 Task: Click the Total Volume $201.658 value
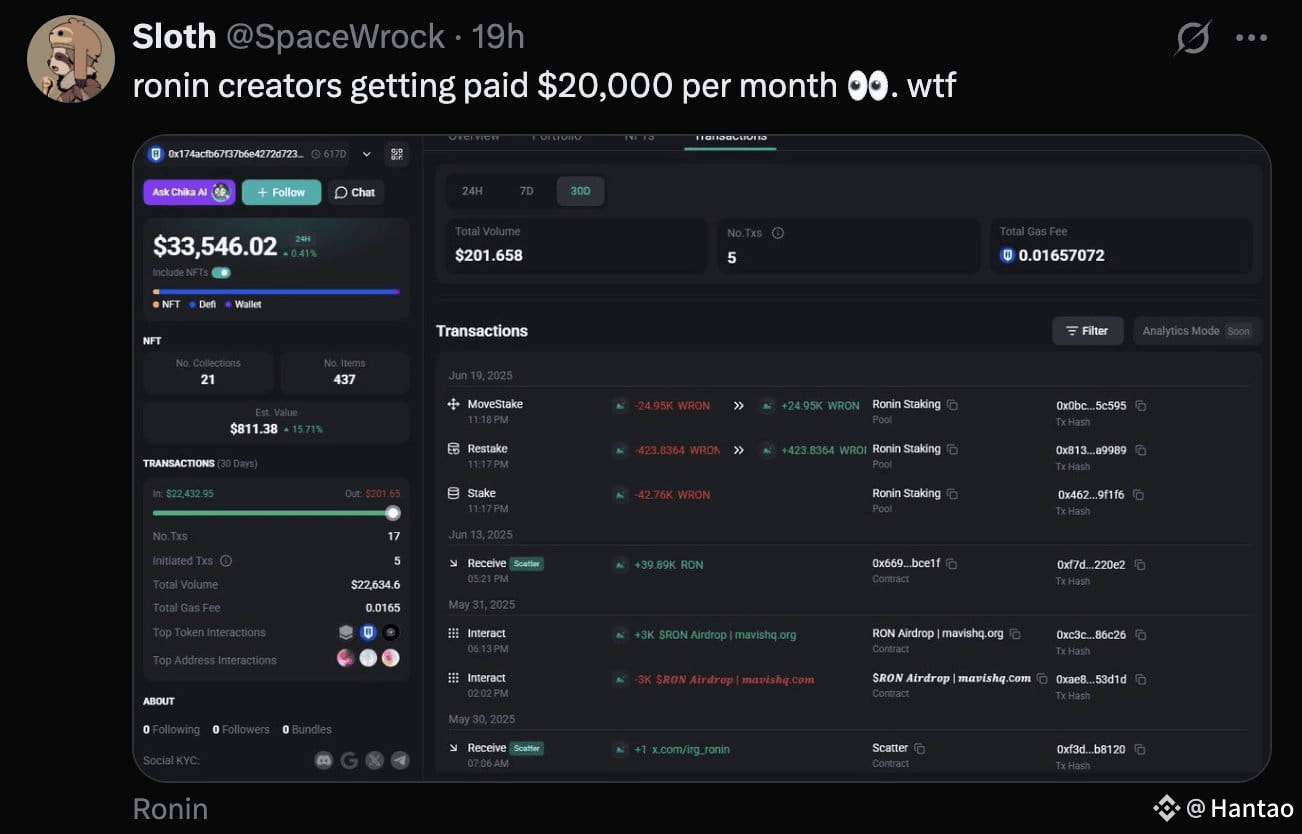tap(489, 255)
